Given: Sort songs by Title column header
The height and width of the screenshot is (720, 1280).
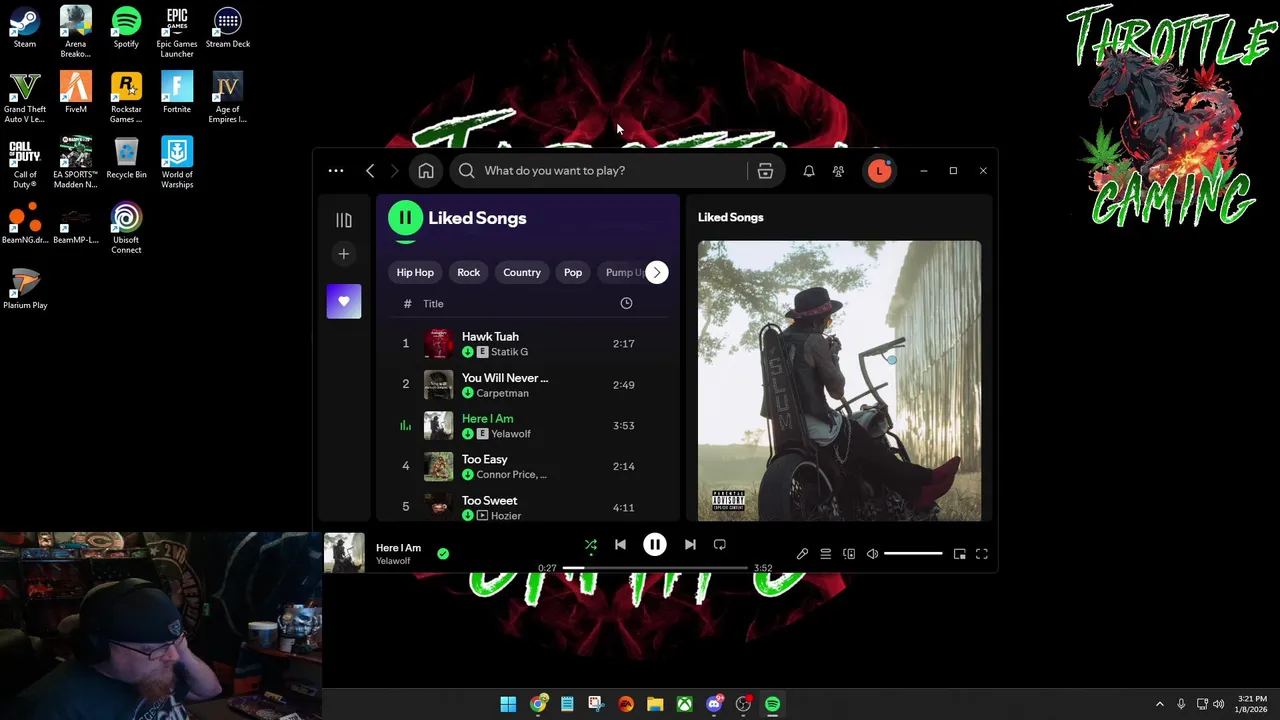Looking at the screenshot, I should click(433, 304).
